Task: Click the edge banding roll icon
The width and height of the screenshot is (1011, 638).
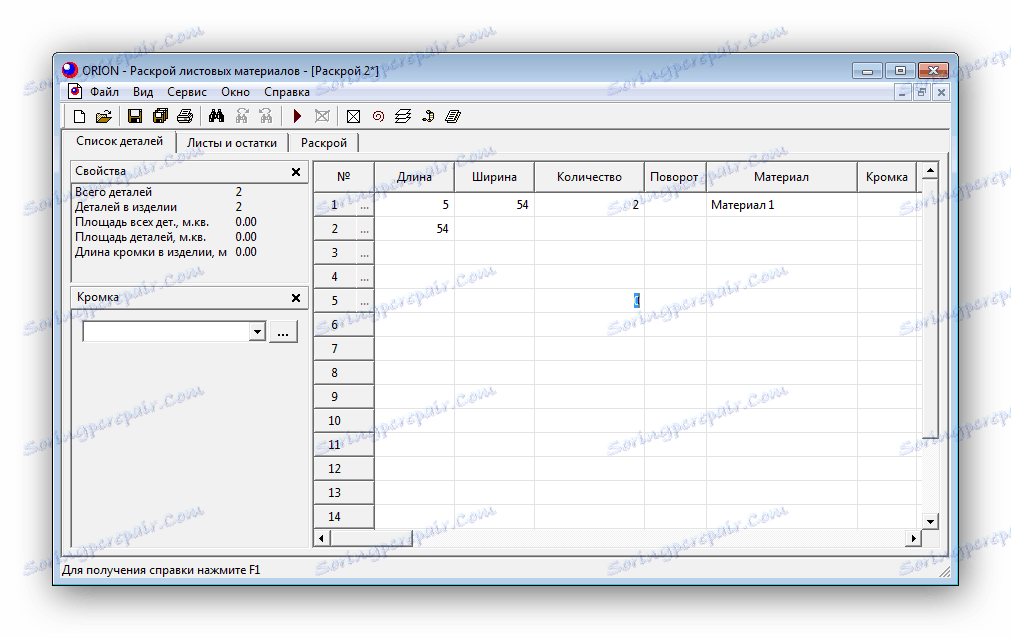Action: (428, 116)
